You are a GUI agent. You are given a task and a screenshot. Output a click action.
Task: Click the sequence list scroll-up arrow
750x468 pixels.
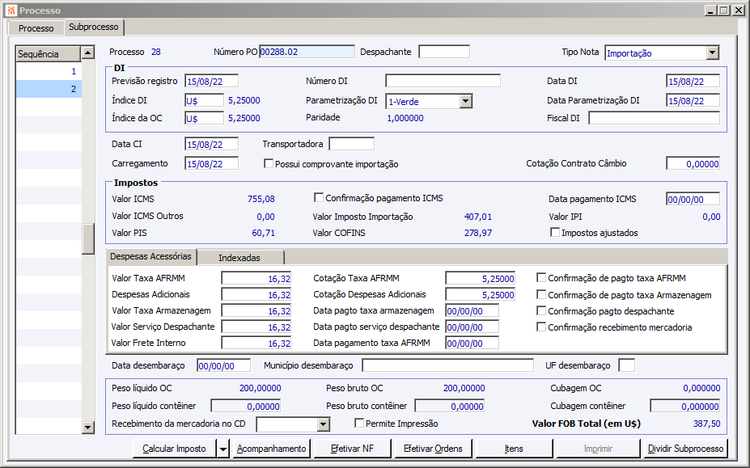click(x=88, y=53)
